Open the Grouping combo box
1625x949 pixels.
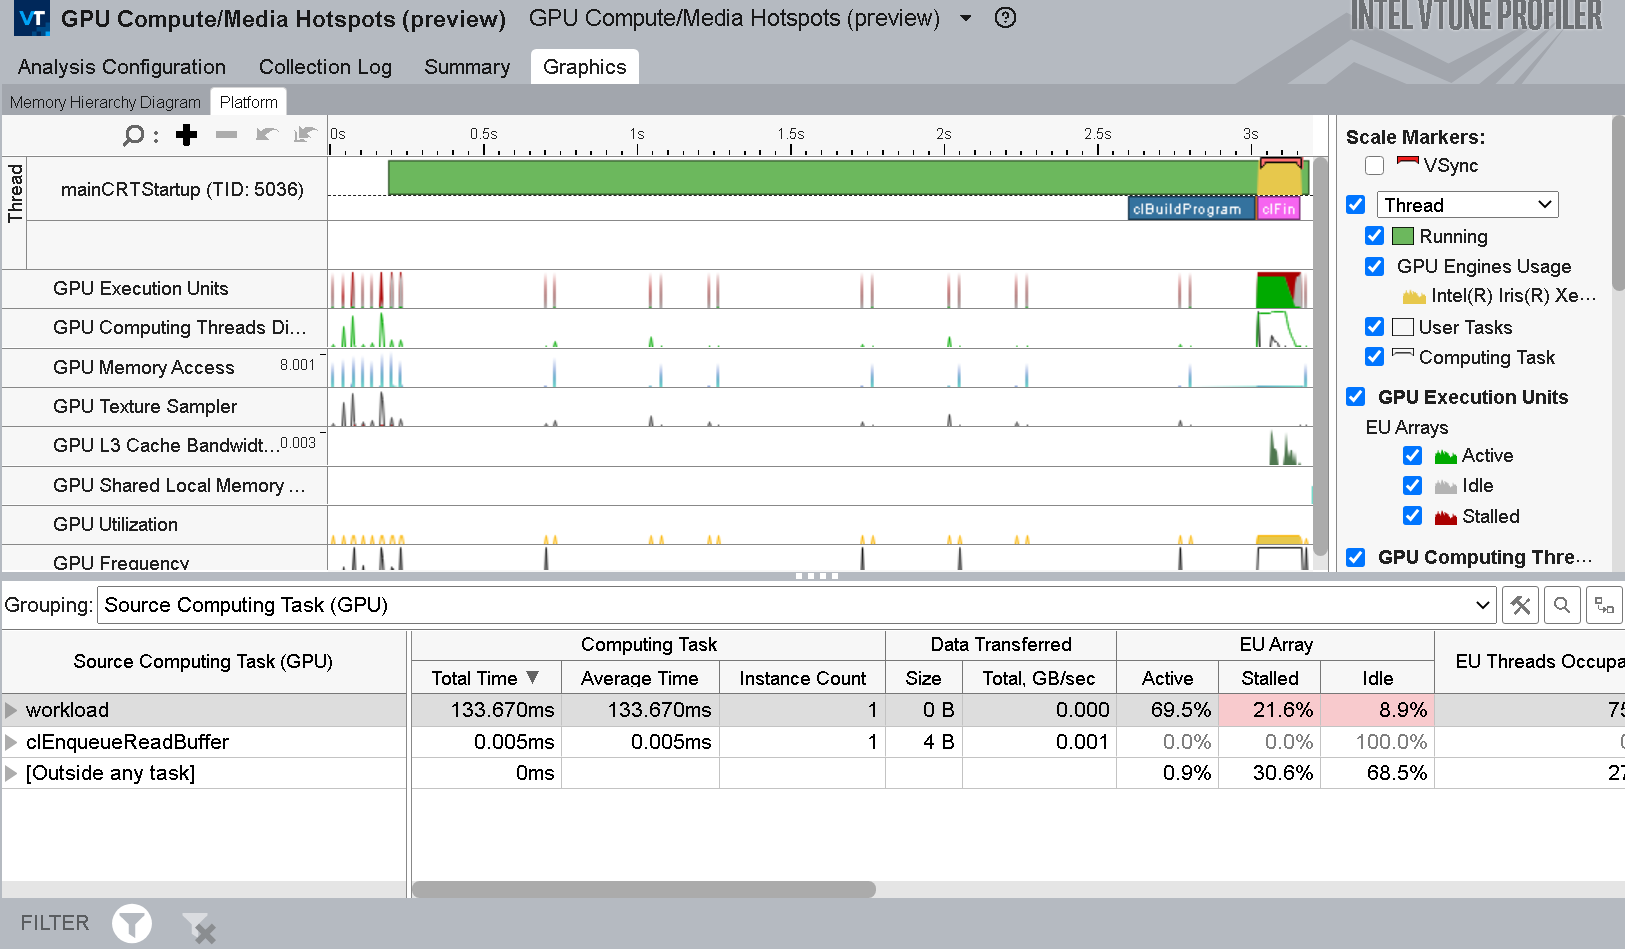pyautogui.click(x=796, y=605)
